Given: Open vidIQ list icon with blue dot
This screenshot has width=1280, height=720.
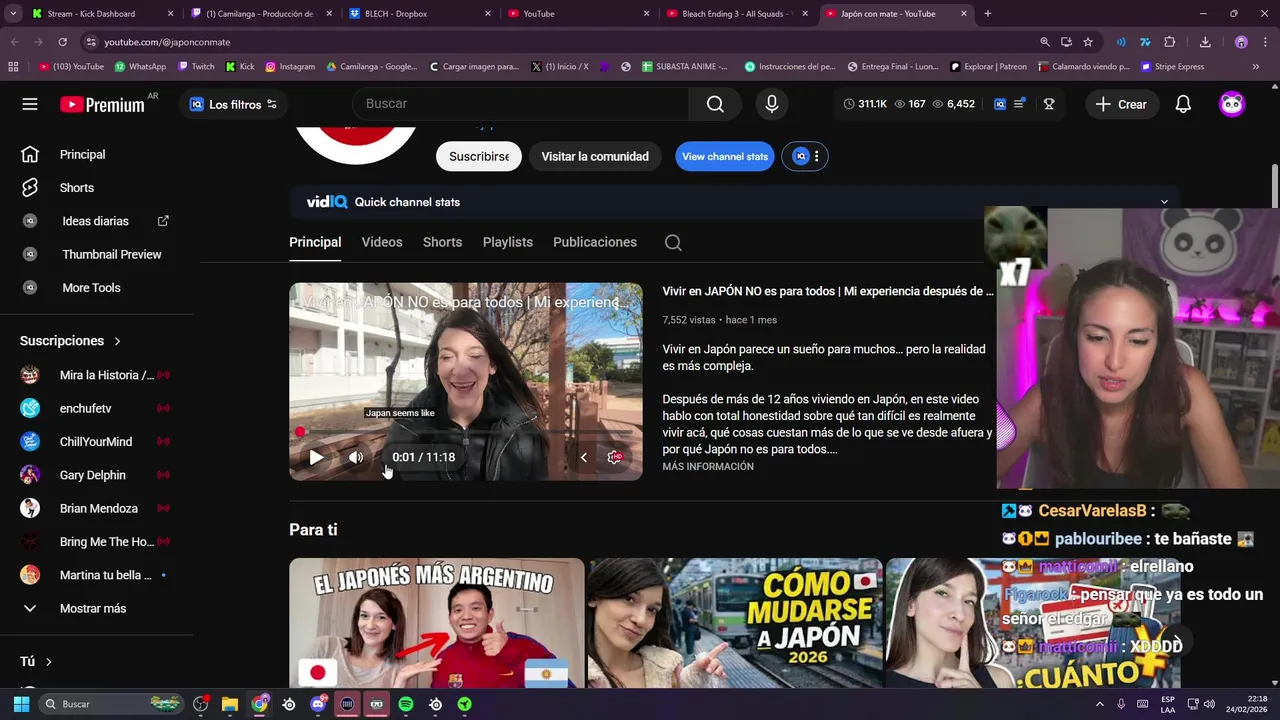Looking at the screenshot, I should tap(1019, 104).
